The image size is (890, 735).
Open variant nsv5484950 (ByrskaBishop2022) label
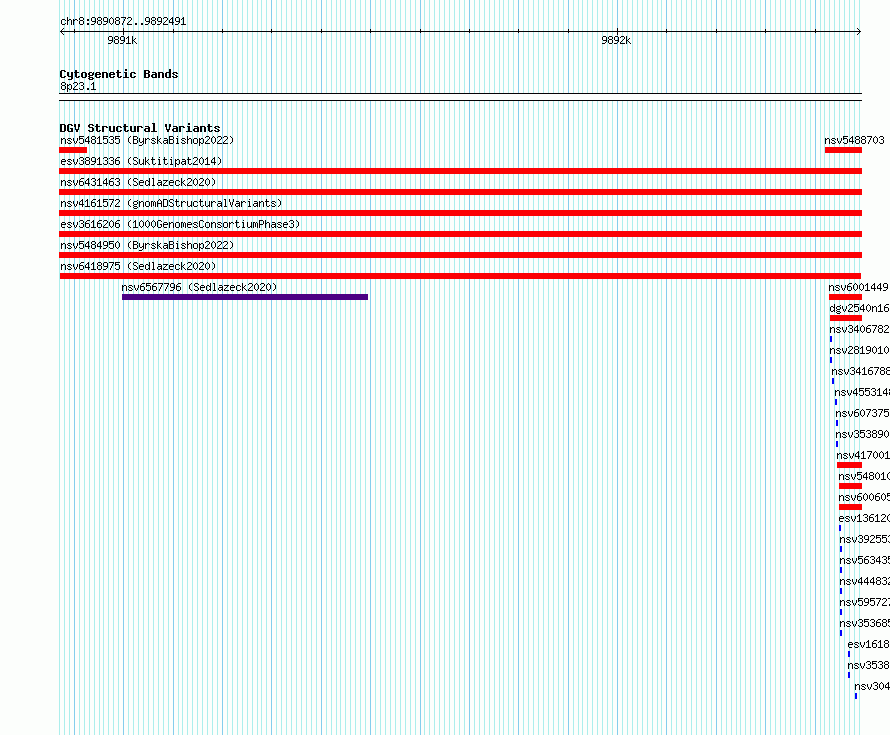(147, 245)
